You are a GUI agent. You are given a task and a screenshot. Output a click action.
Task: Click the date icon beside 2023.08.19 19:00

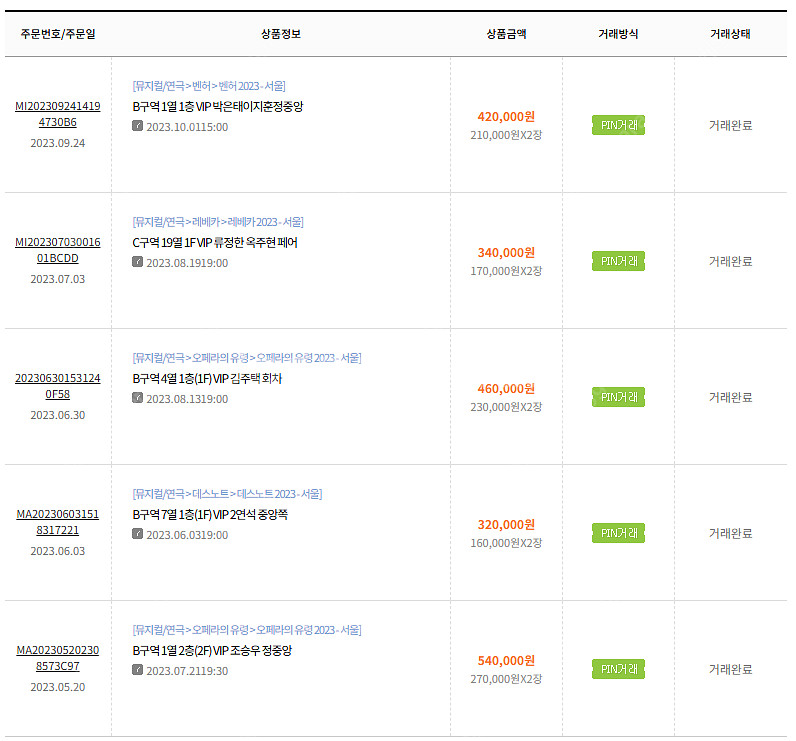tap(137, 261)
